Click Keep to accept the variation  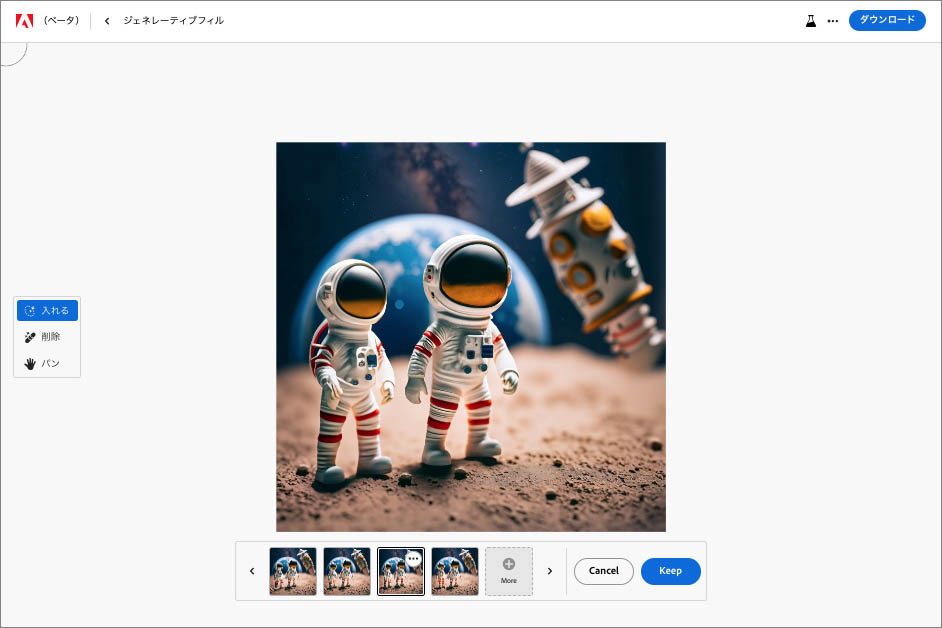[670, 571]
